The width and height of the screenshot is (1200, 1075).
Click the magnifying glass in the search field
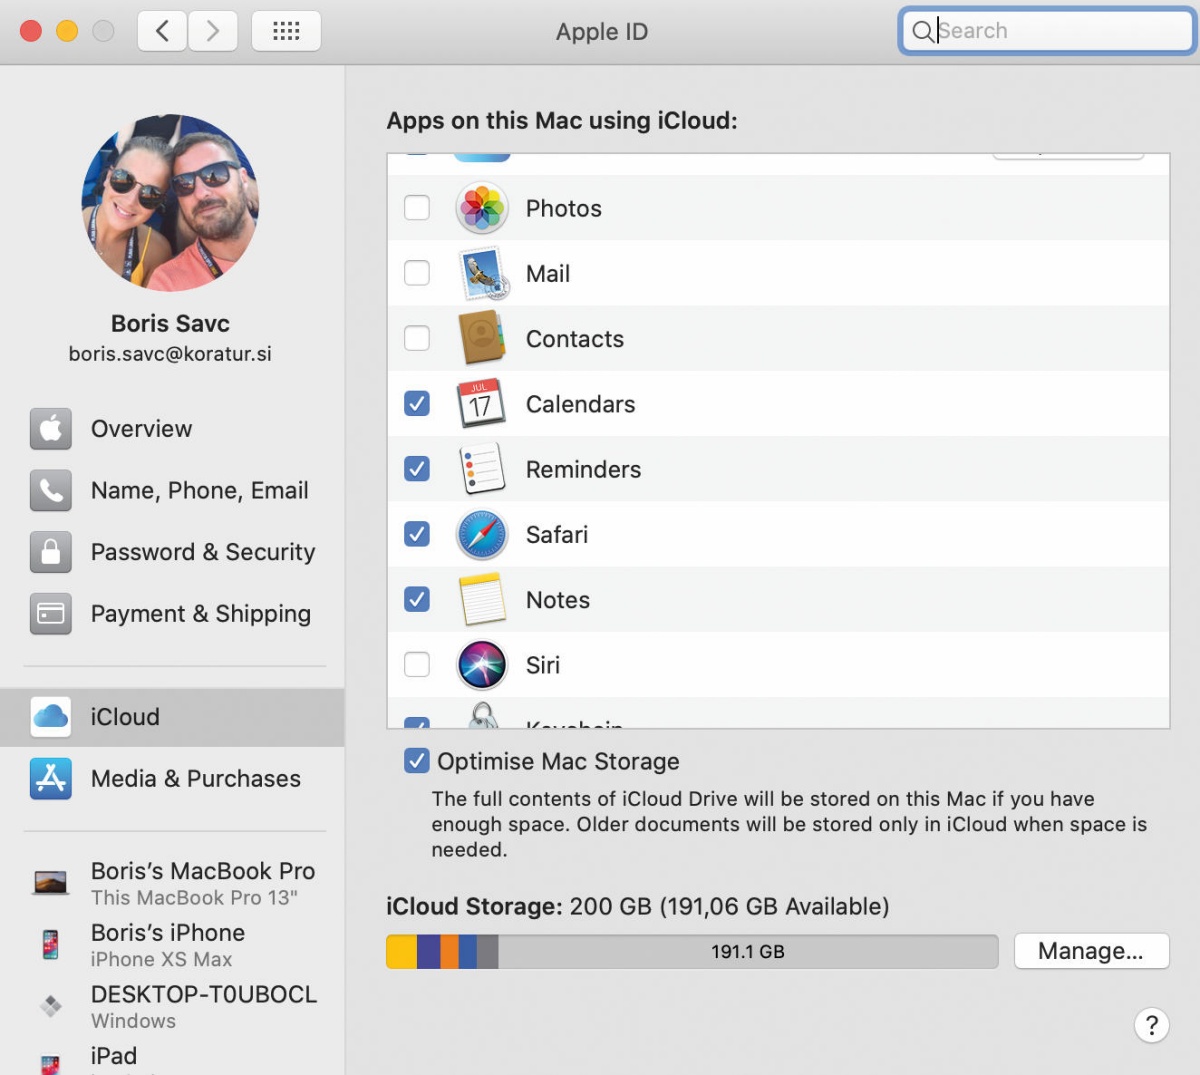click(922, 31)
